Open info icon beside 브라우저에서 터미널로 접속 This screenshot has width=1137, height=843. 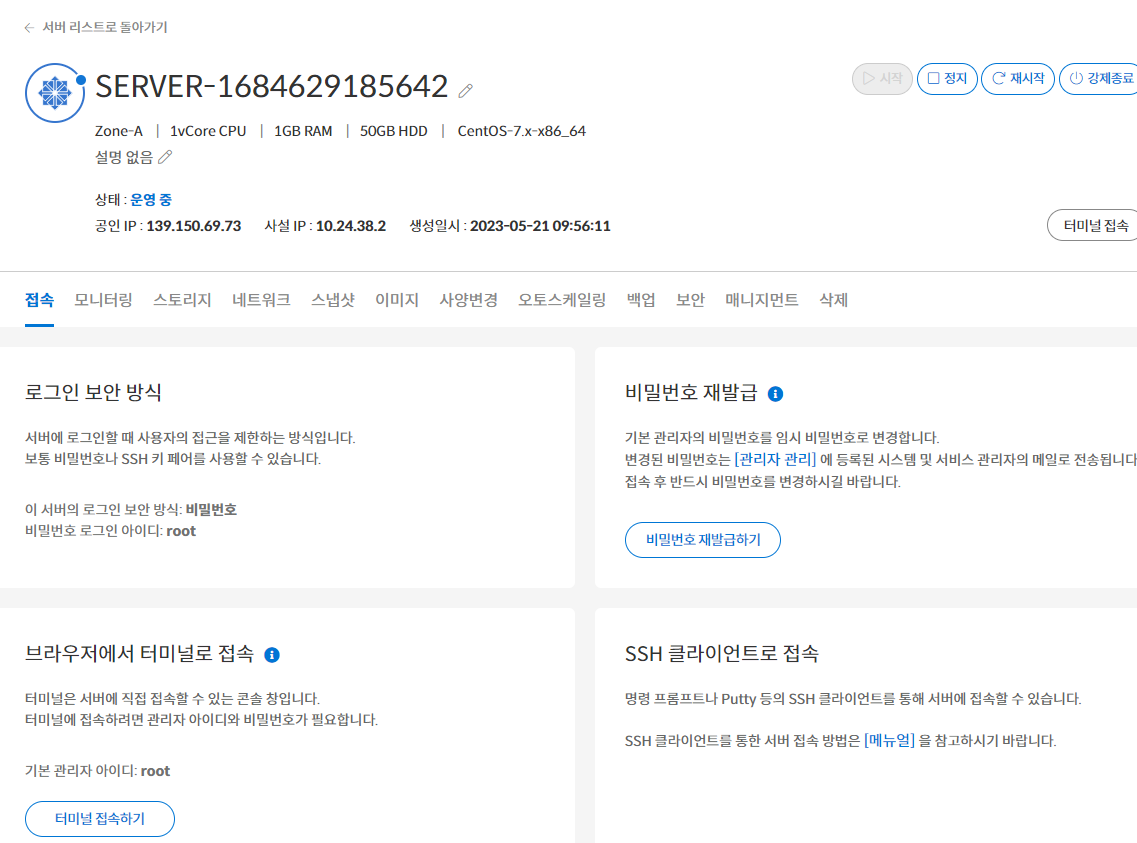(x=272, y=655)
